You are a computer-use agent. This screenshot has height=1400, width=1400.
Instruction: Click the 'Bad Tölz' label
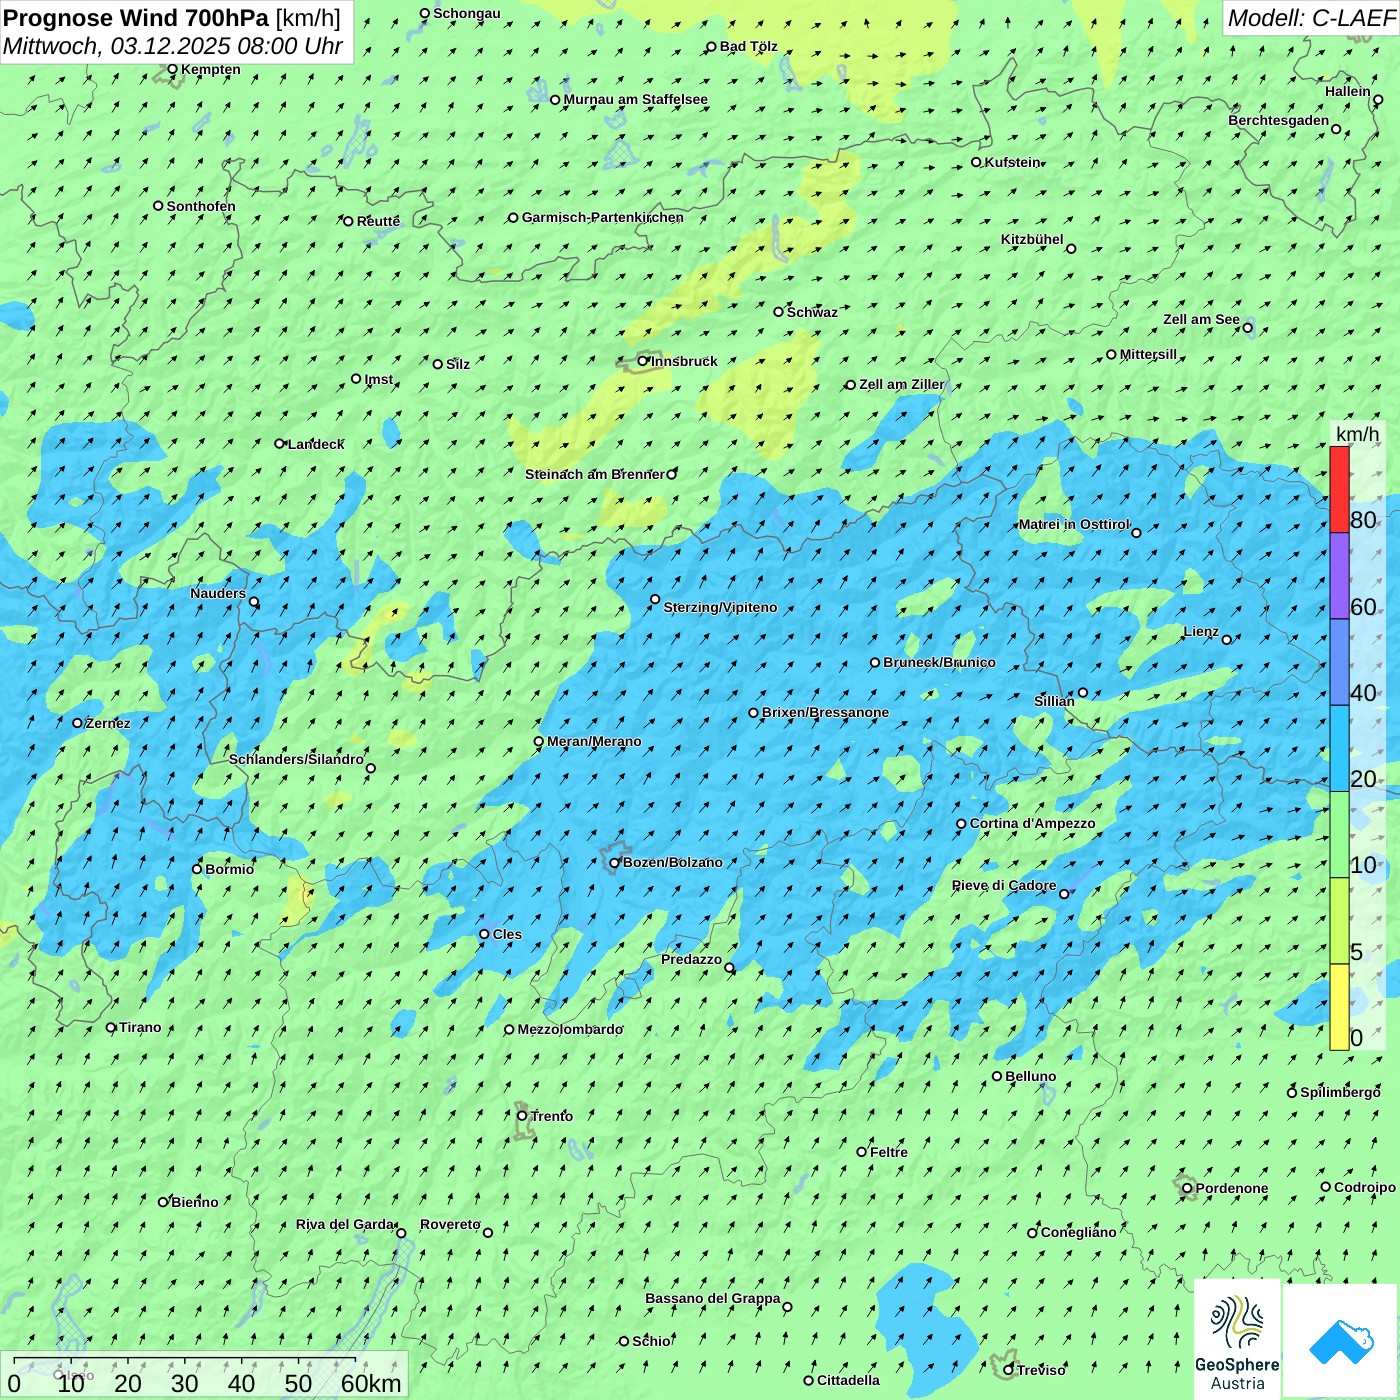[x=748, y=46]
